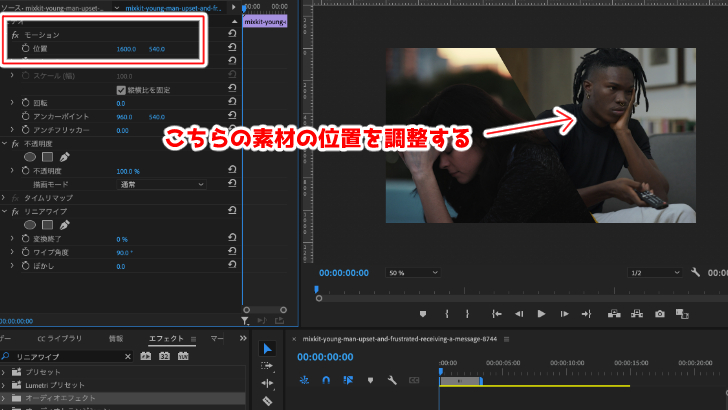Toggle animation stopwatch for 回転
Image resolution: width=728 pixels, height=410 pixels.
(26, 102)
